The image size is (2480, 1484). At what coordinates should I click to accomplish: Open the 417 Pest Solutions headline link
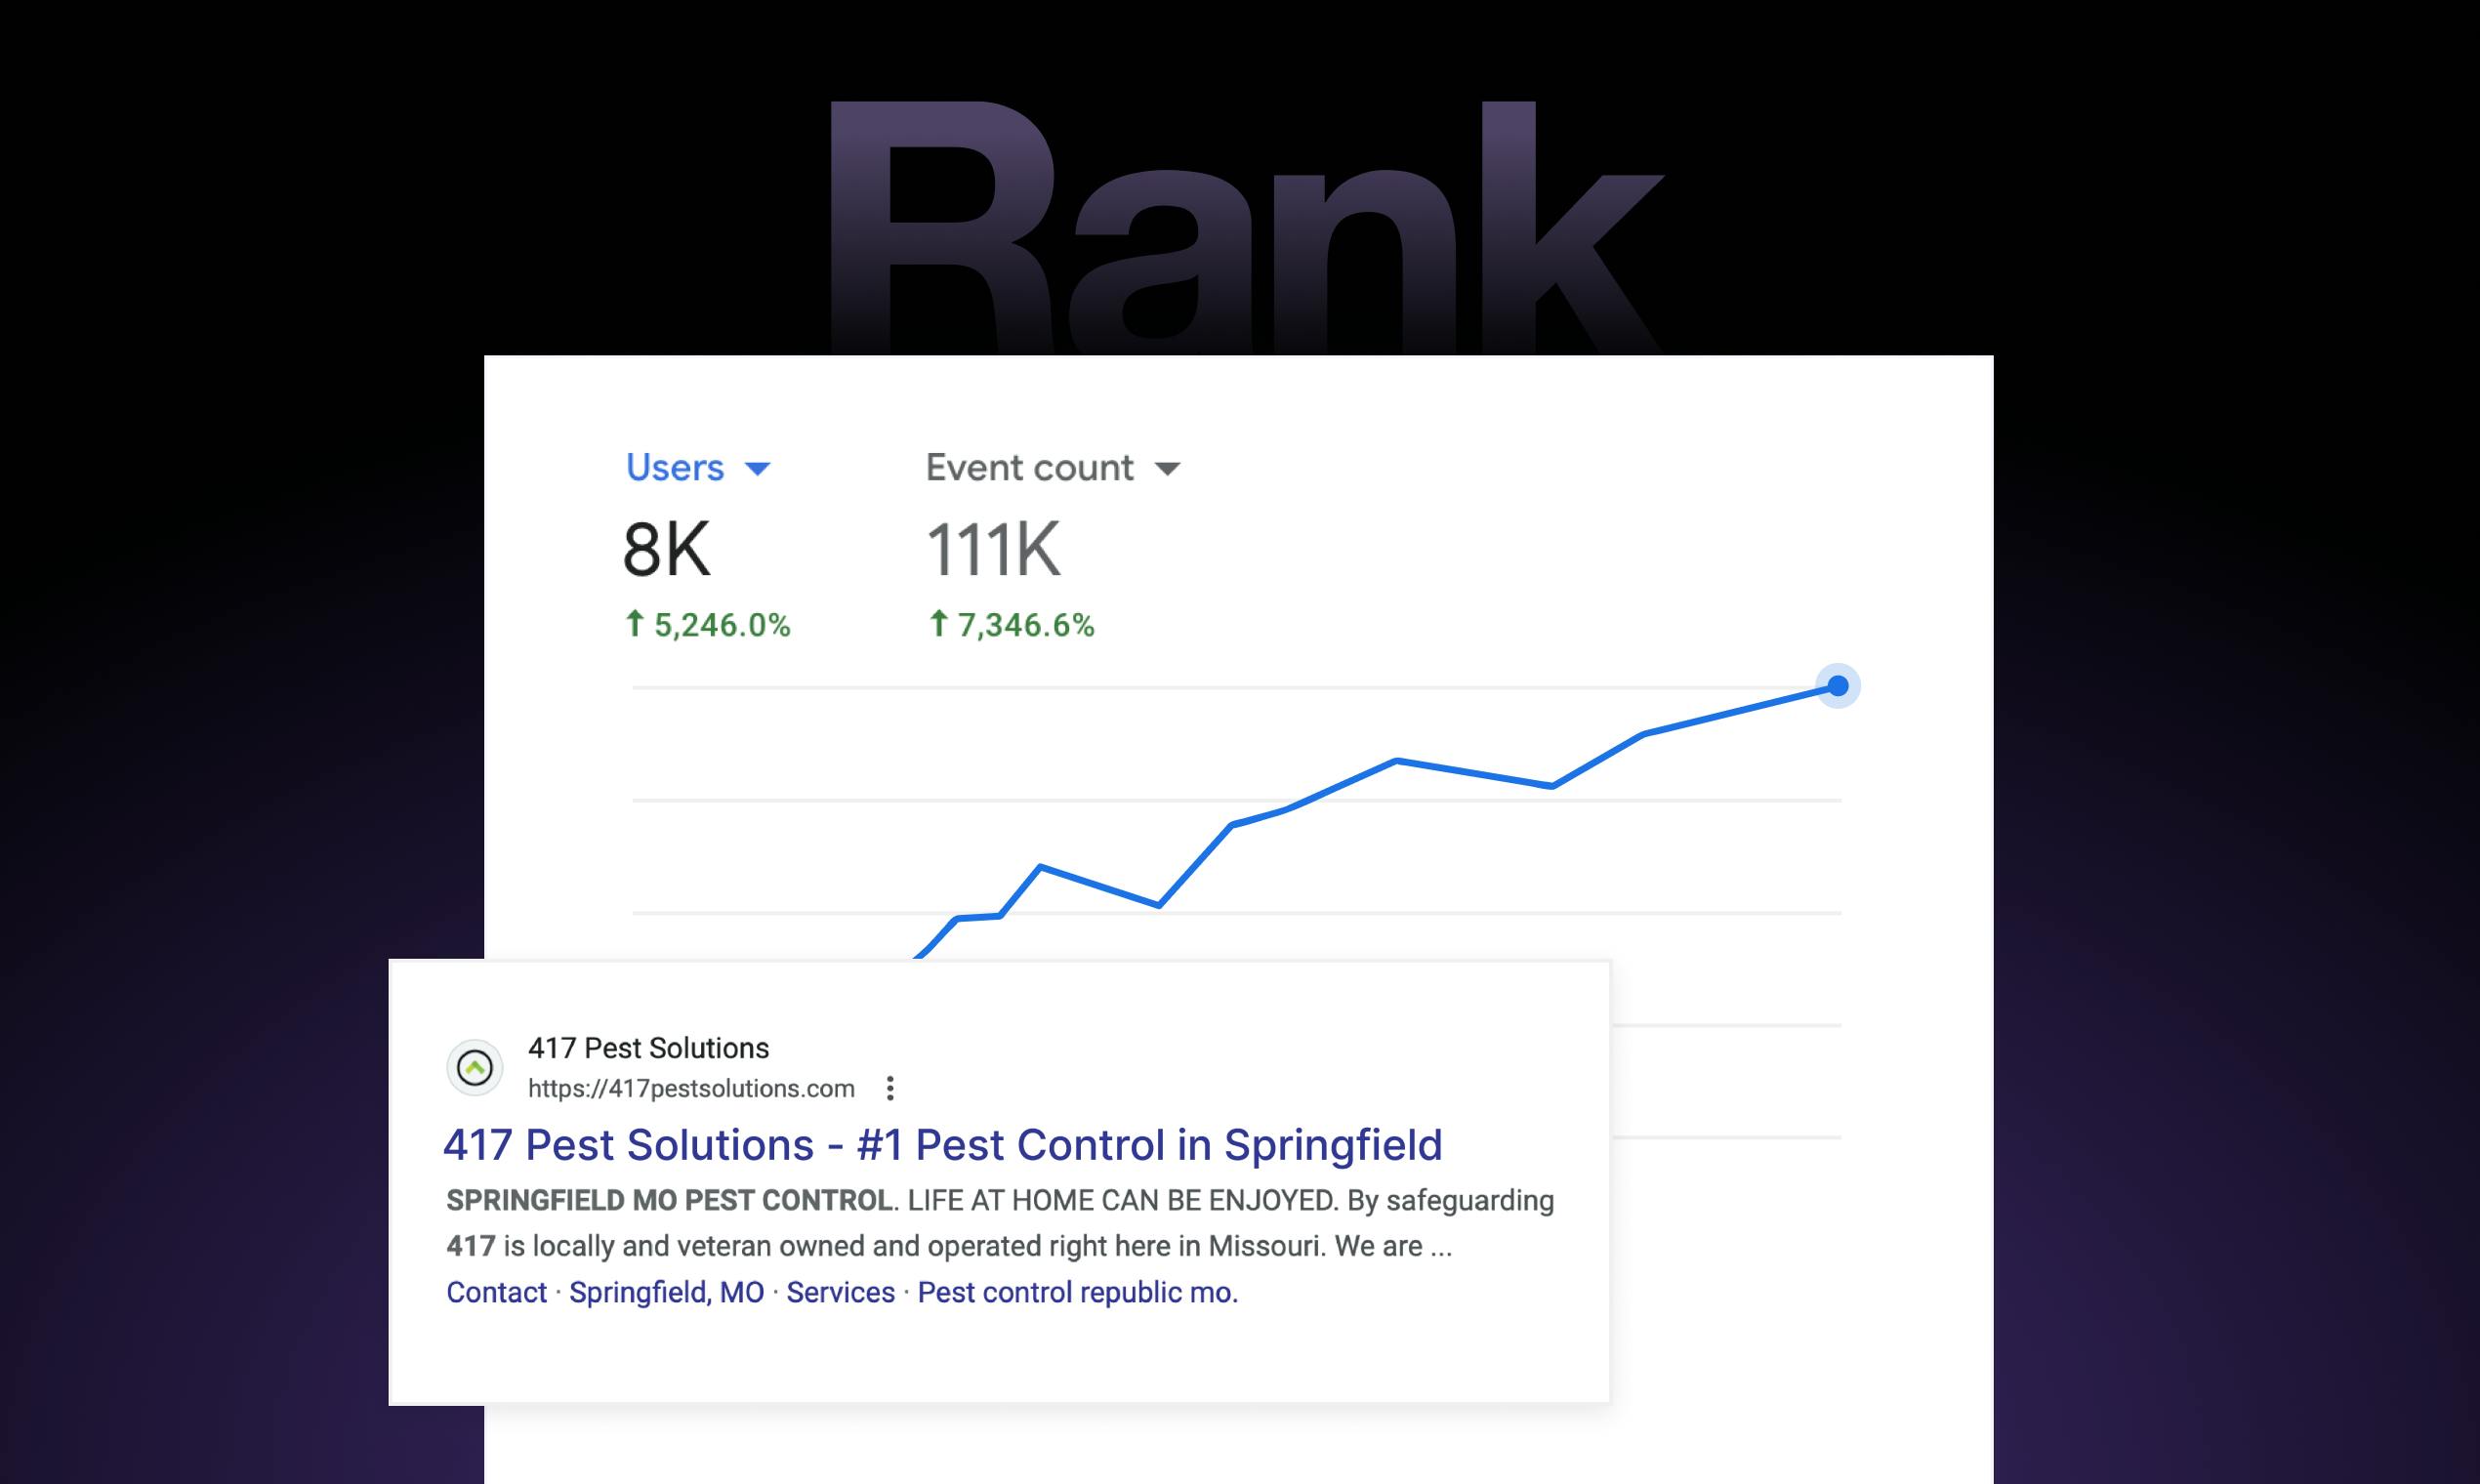point(942,1145)
